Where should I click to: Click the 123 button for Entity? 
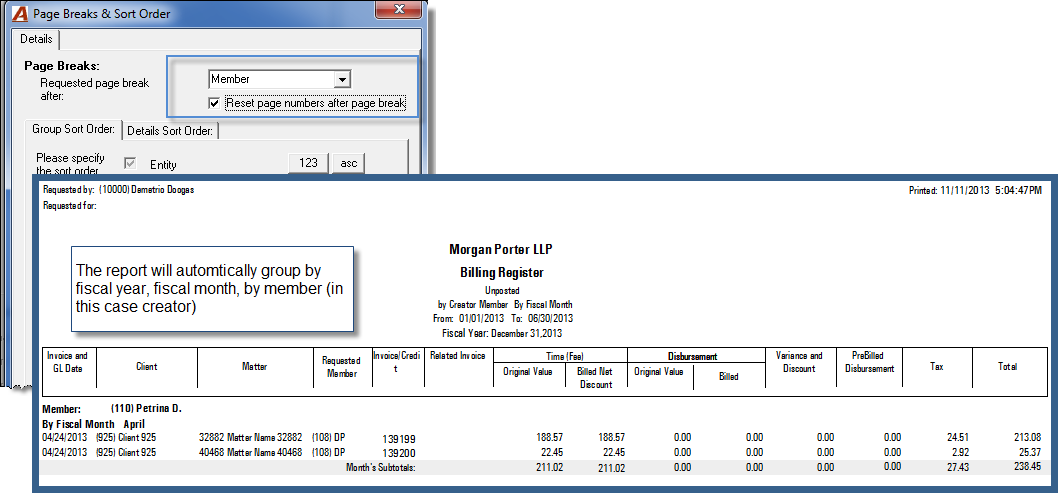point(308,163)
